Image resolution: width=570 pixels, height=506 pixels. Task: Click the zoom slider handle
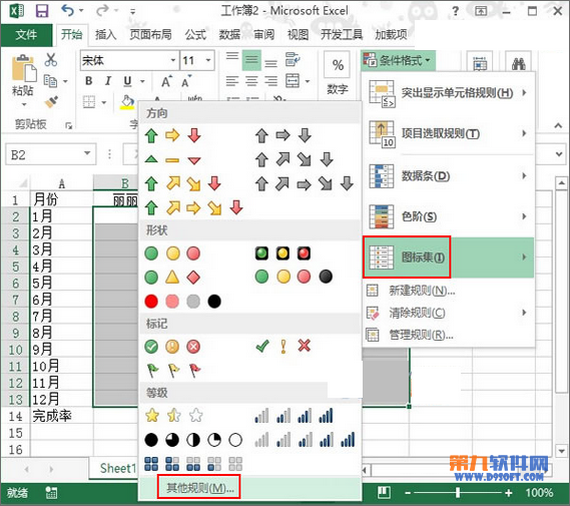pos(458,493)
